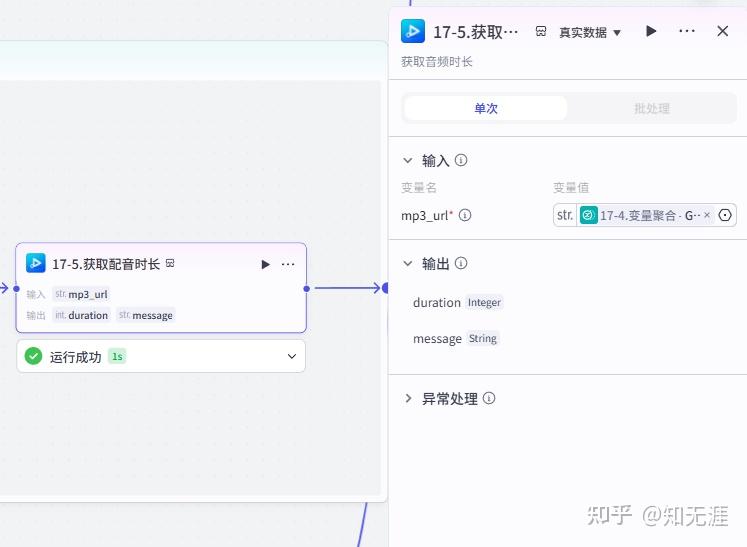Select the 17-5.获取配音时长 node title
Viewport: 747px width, 547px height.
pos(106,264)
